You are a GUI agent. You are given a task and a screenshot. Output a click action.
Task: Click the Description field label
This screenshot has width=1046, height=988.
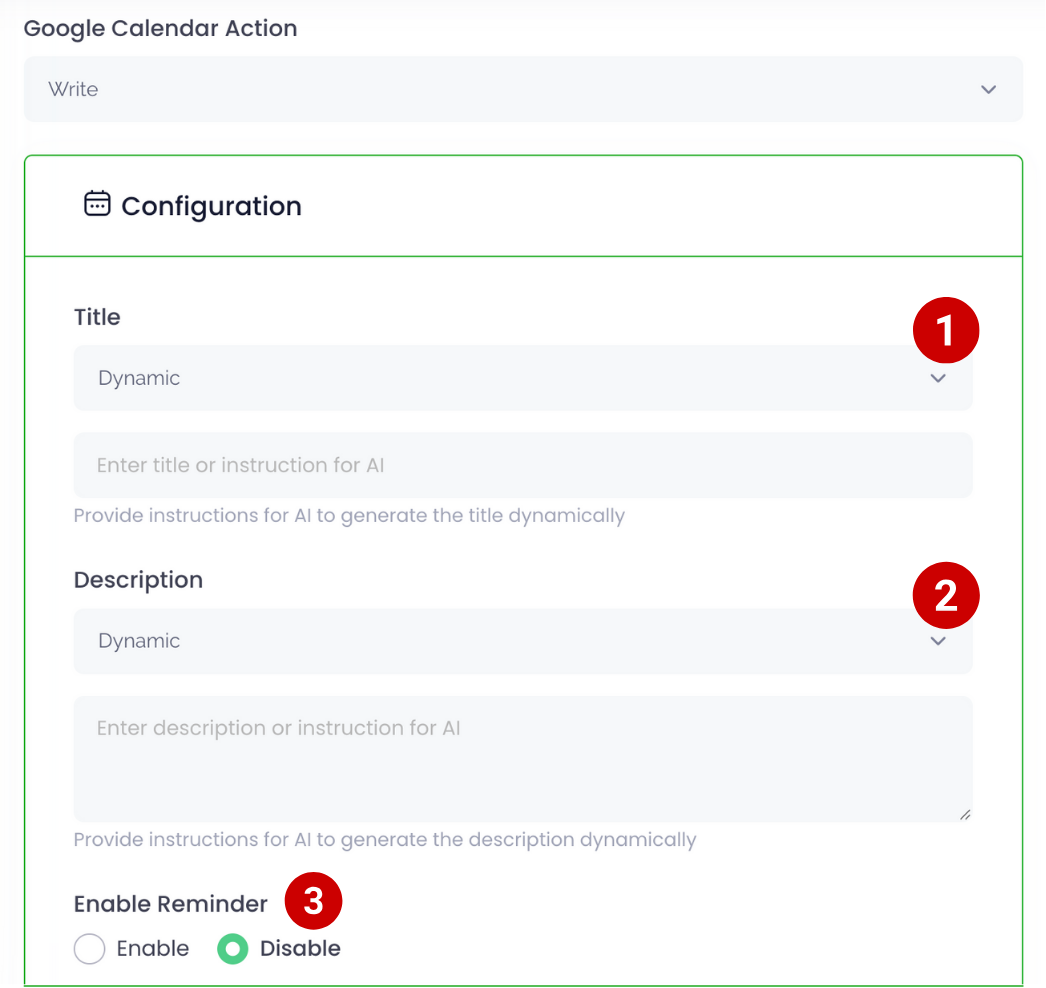138,580
